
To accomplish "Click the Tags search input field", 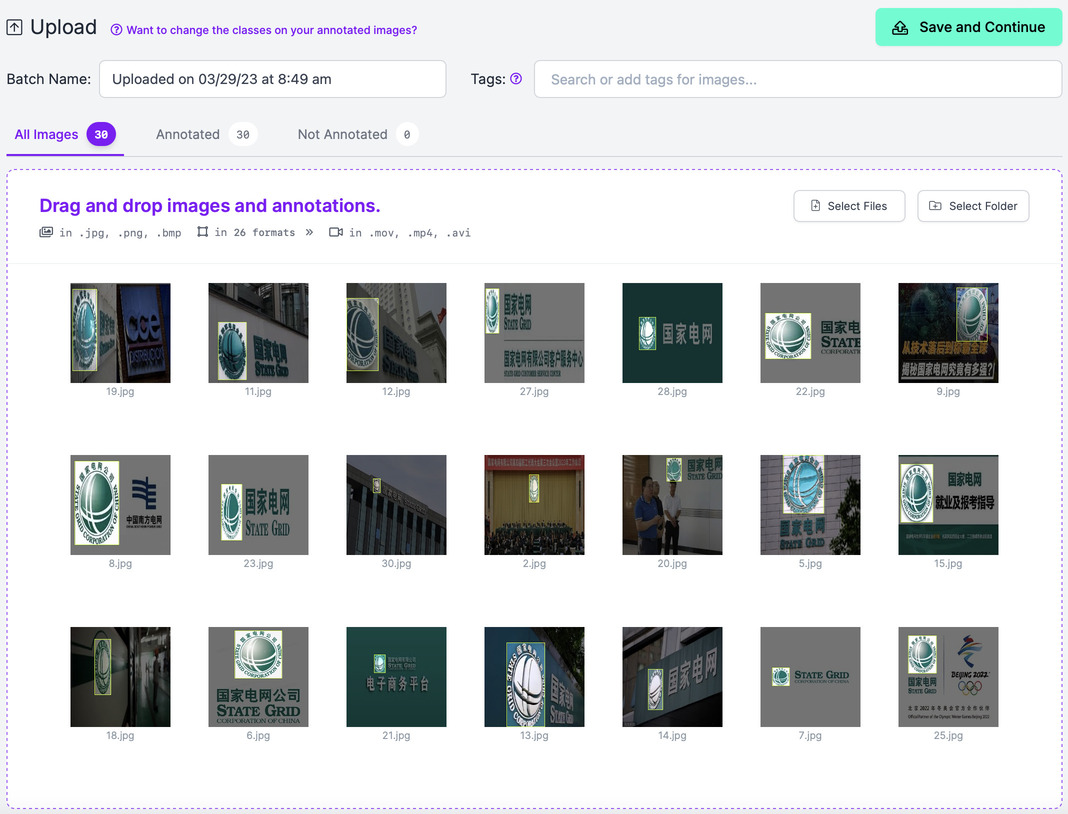I will point(797,79).
